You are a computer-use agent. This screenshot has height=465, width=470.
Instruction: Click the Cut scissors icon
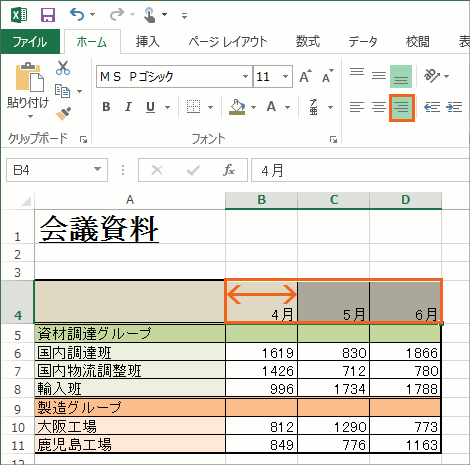click(x=63, y=68)
